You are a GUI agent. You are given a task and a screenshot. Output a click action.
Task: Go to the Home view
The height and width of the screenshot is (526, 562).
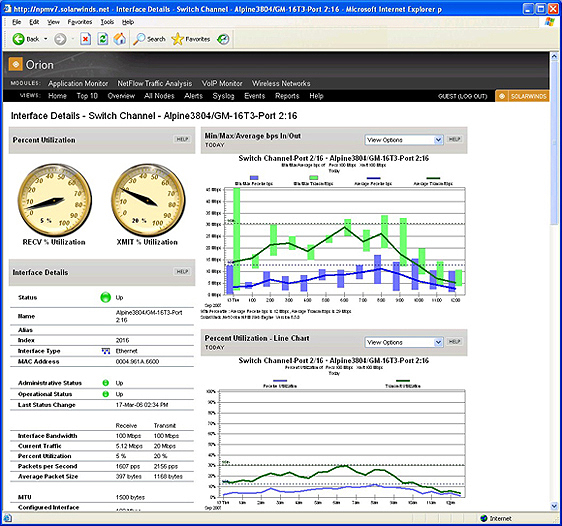(57, 96)
